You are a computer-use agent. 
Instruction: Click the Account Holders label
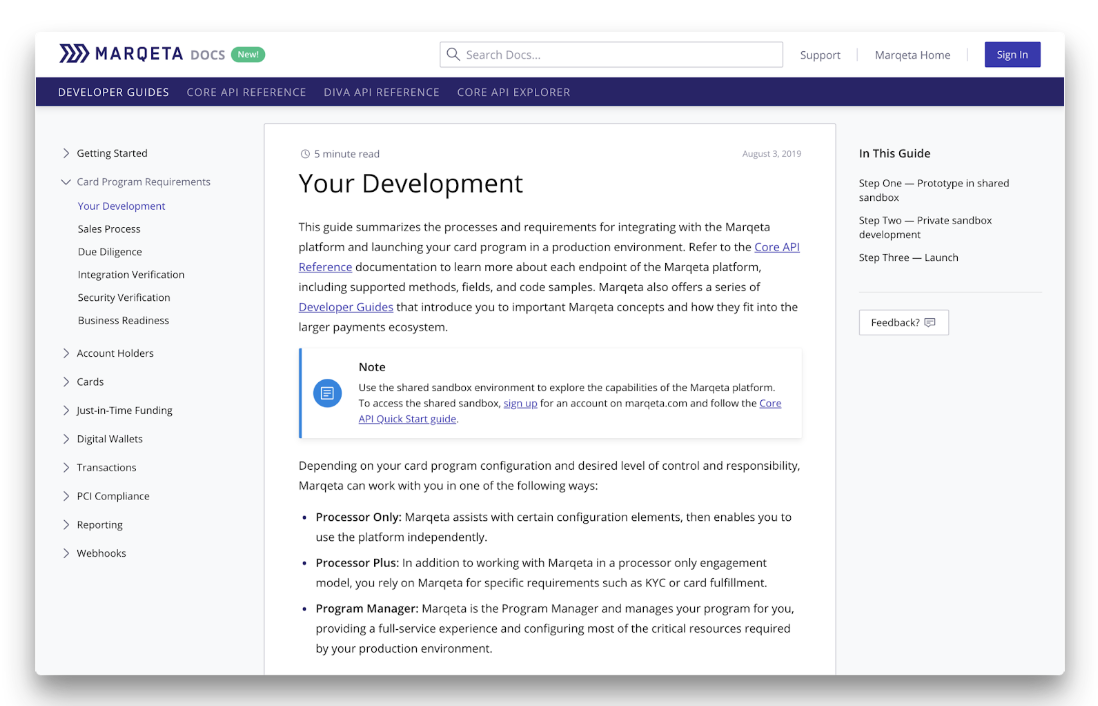point(115,353)
